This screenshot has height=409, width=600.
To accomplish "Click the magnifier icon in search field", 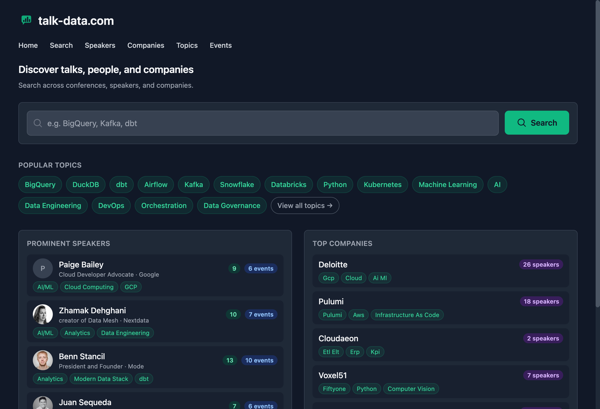I will coord(38,123).
